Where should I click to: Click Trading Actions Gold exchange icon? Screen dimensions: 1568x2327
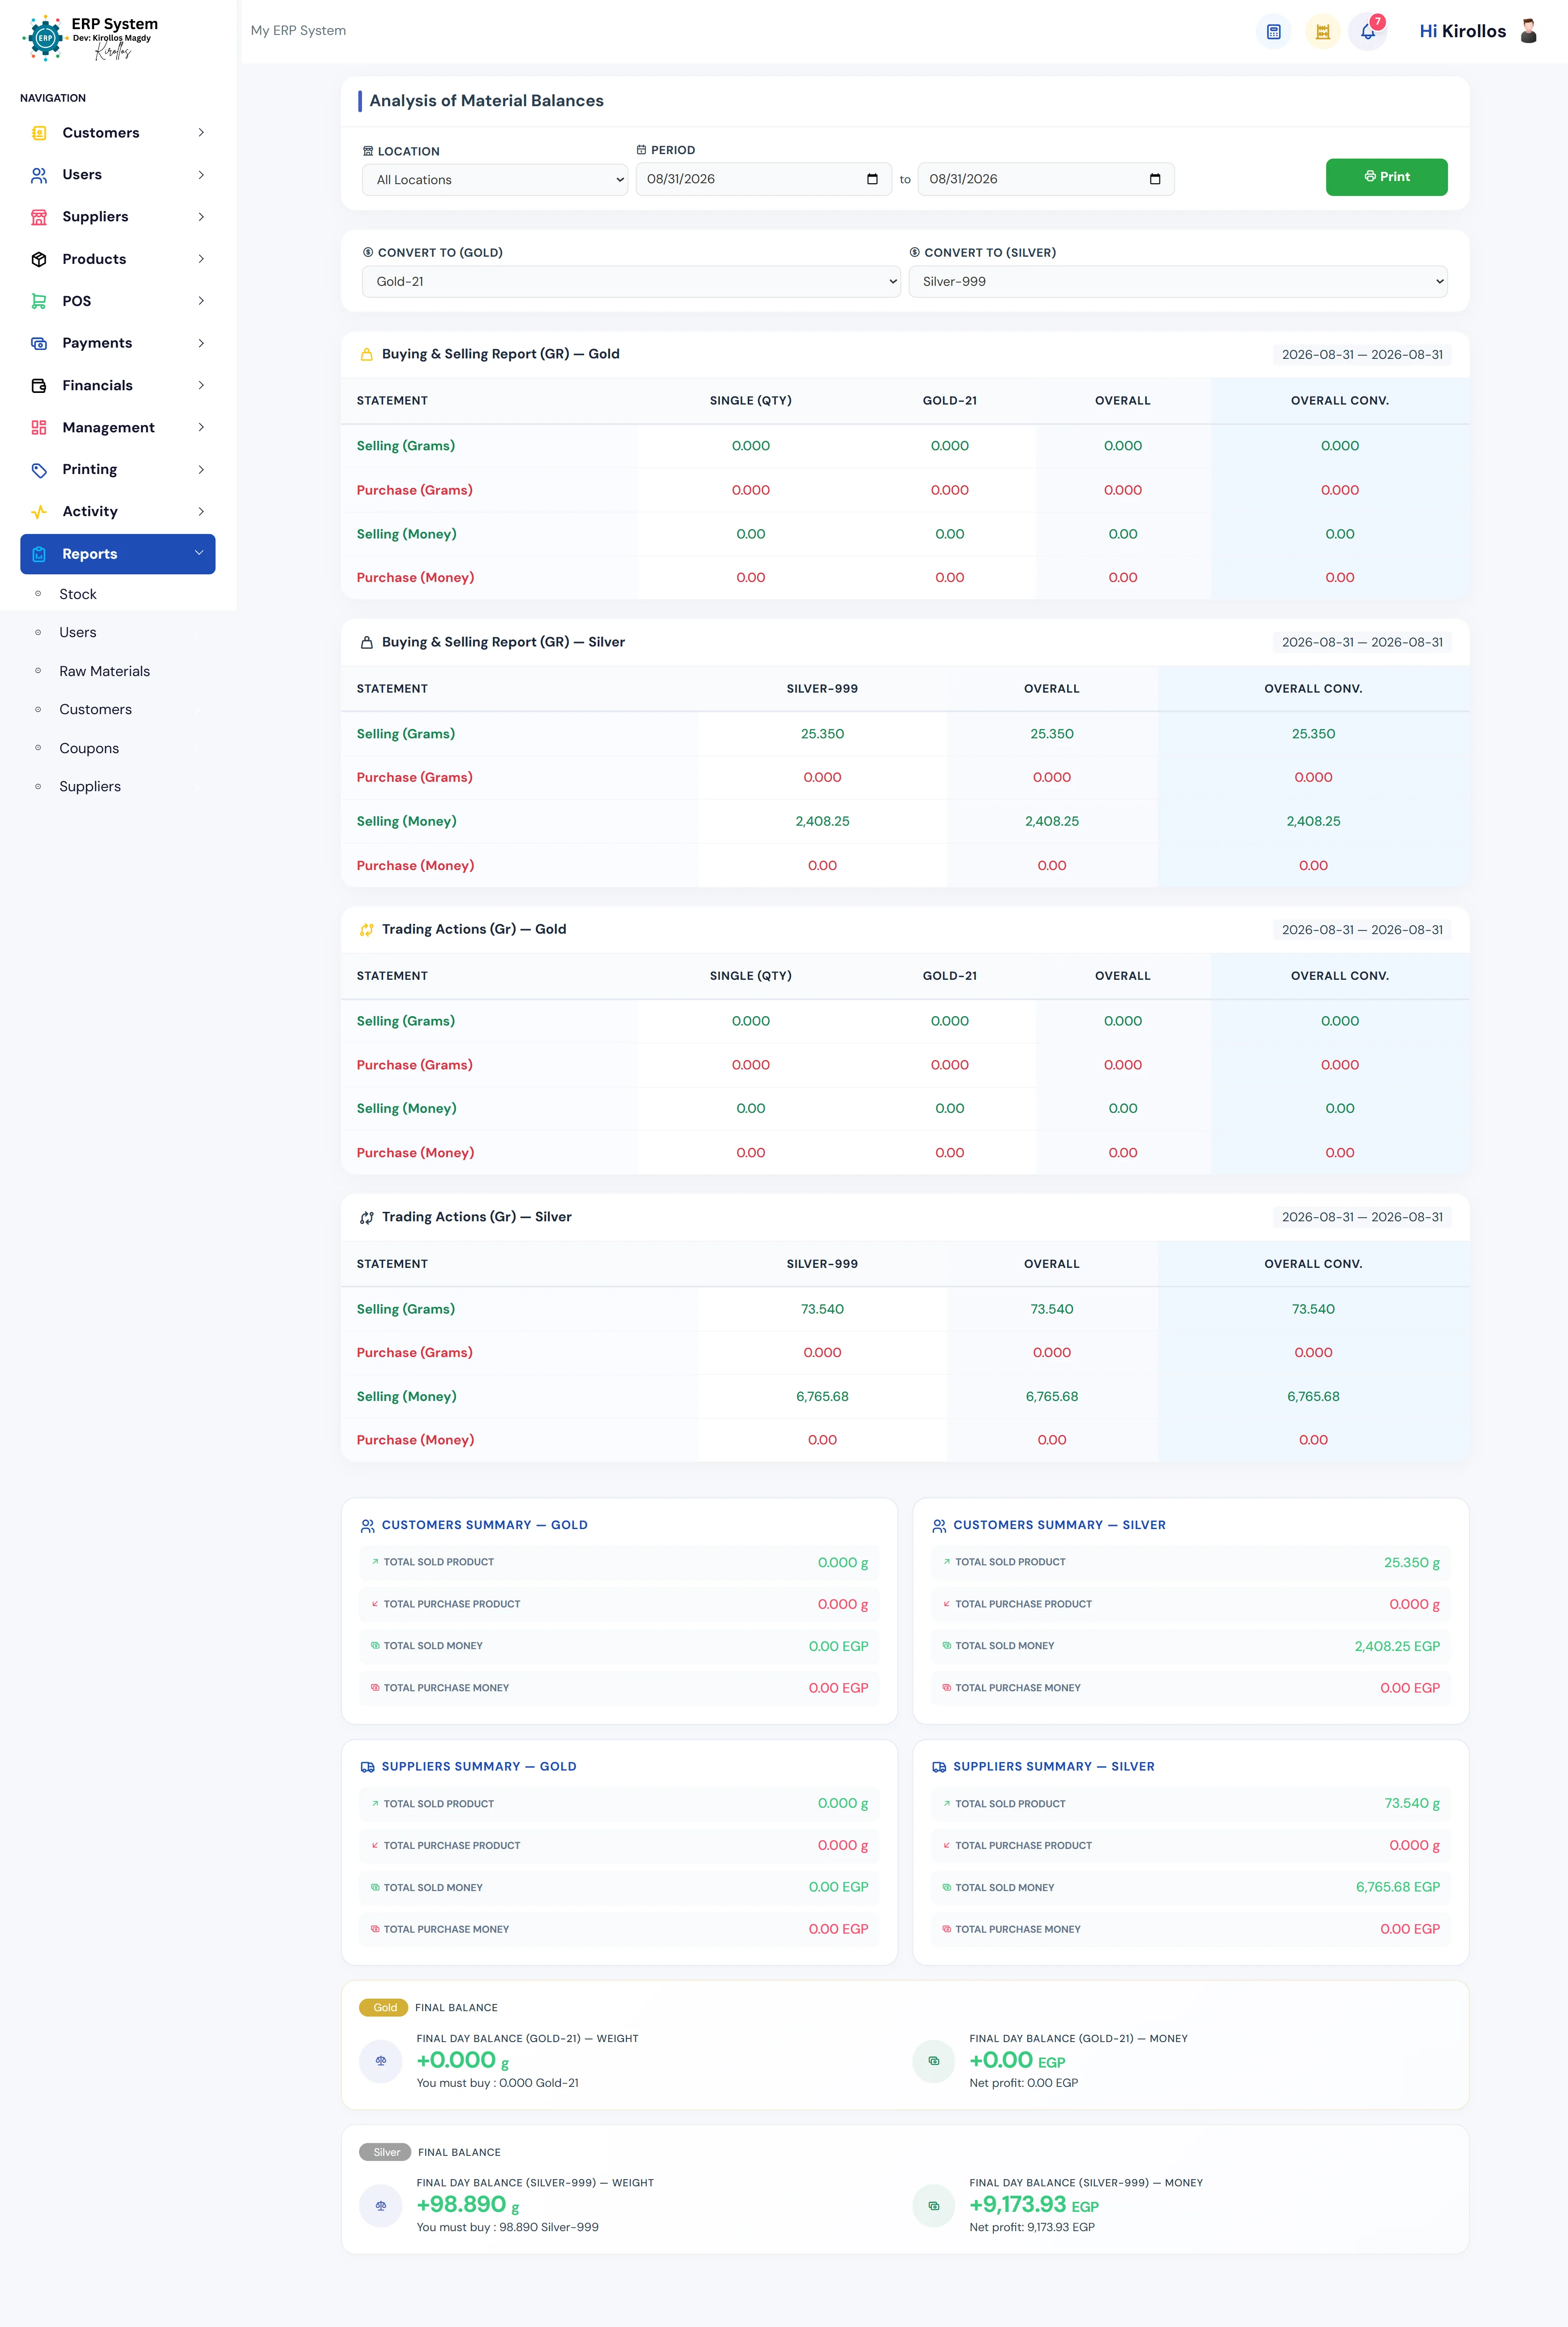(x=367, y=929)
